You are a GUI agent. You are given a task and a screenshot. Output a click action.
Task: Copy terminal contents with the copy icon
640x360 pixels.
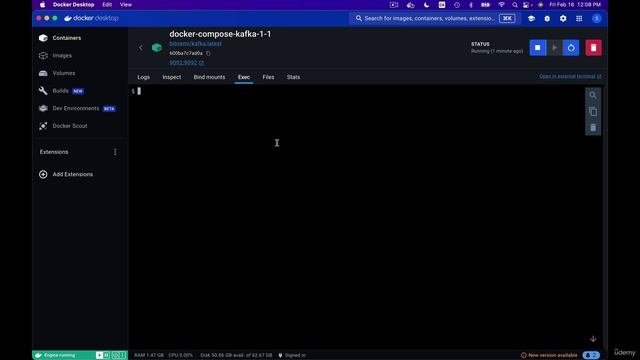[x=593, y=112]
